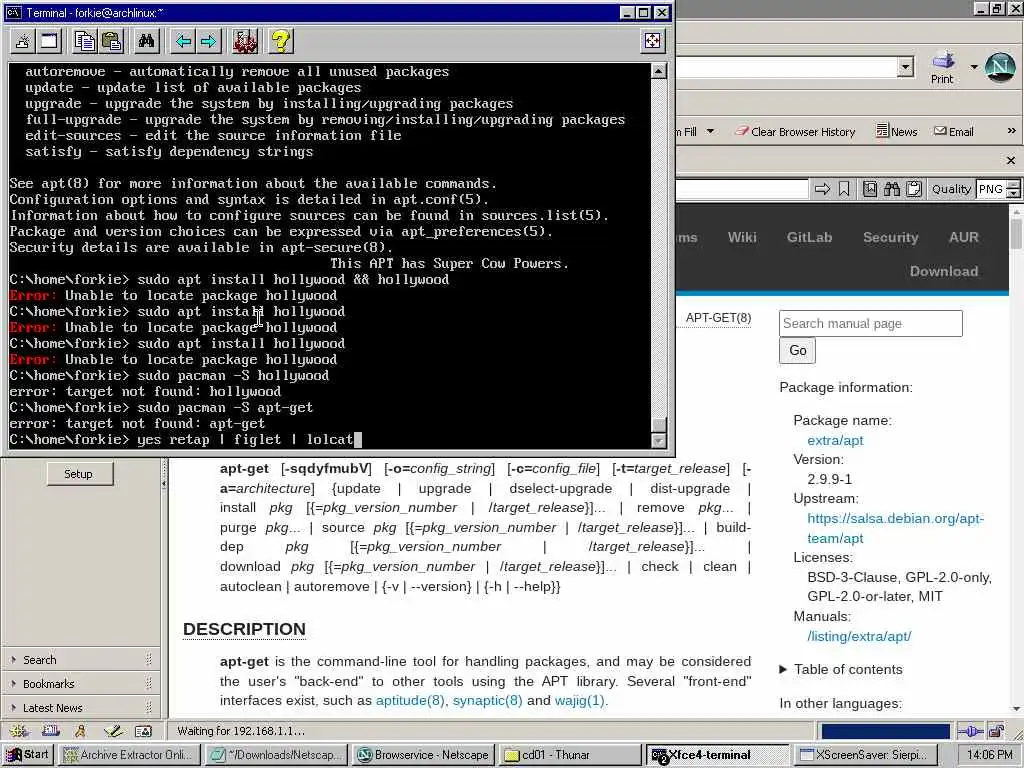The width and height of the screenshot is (1024, 768).
Task: Click the Address Book icon in status bar
Action: (x=143, y=731)
